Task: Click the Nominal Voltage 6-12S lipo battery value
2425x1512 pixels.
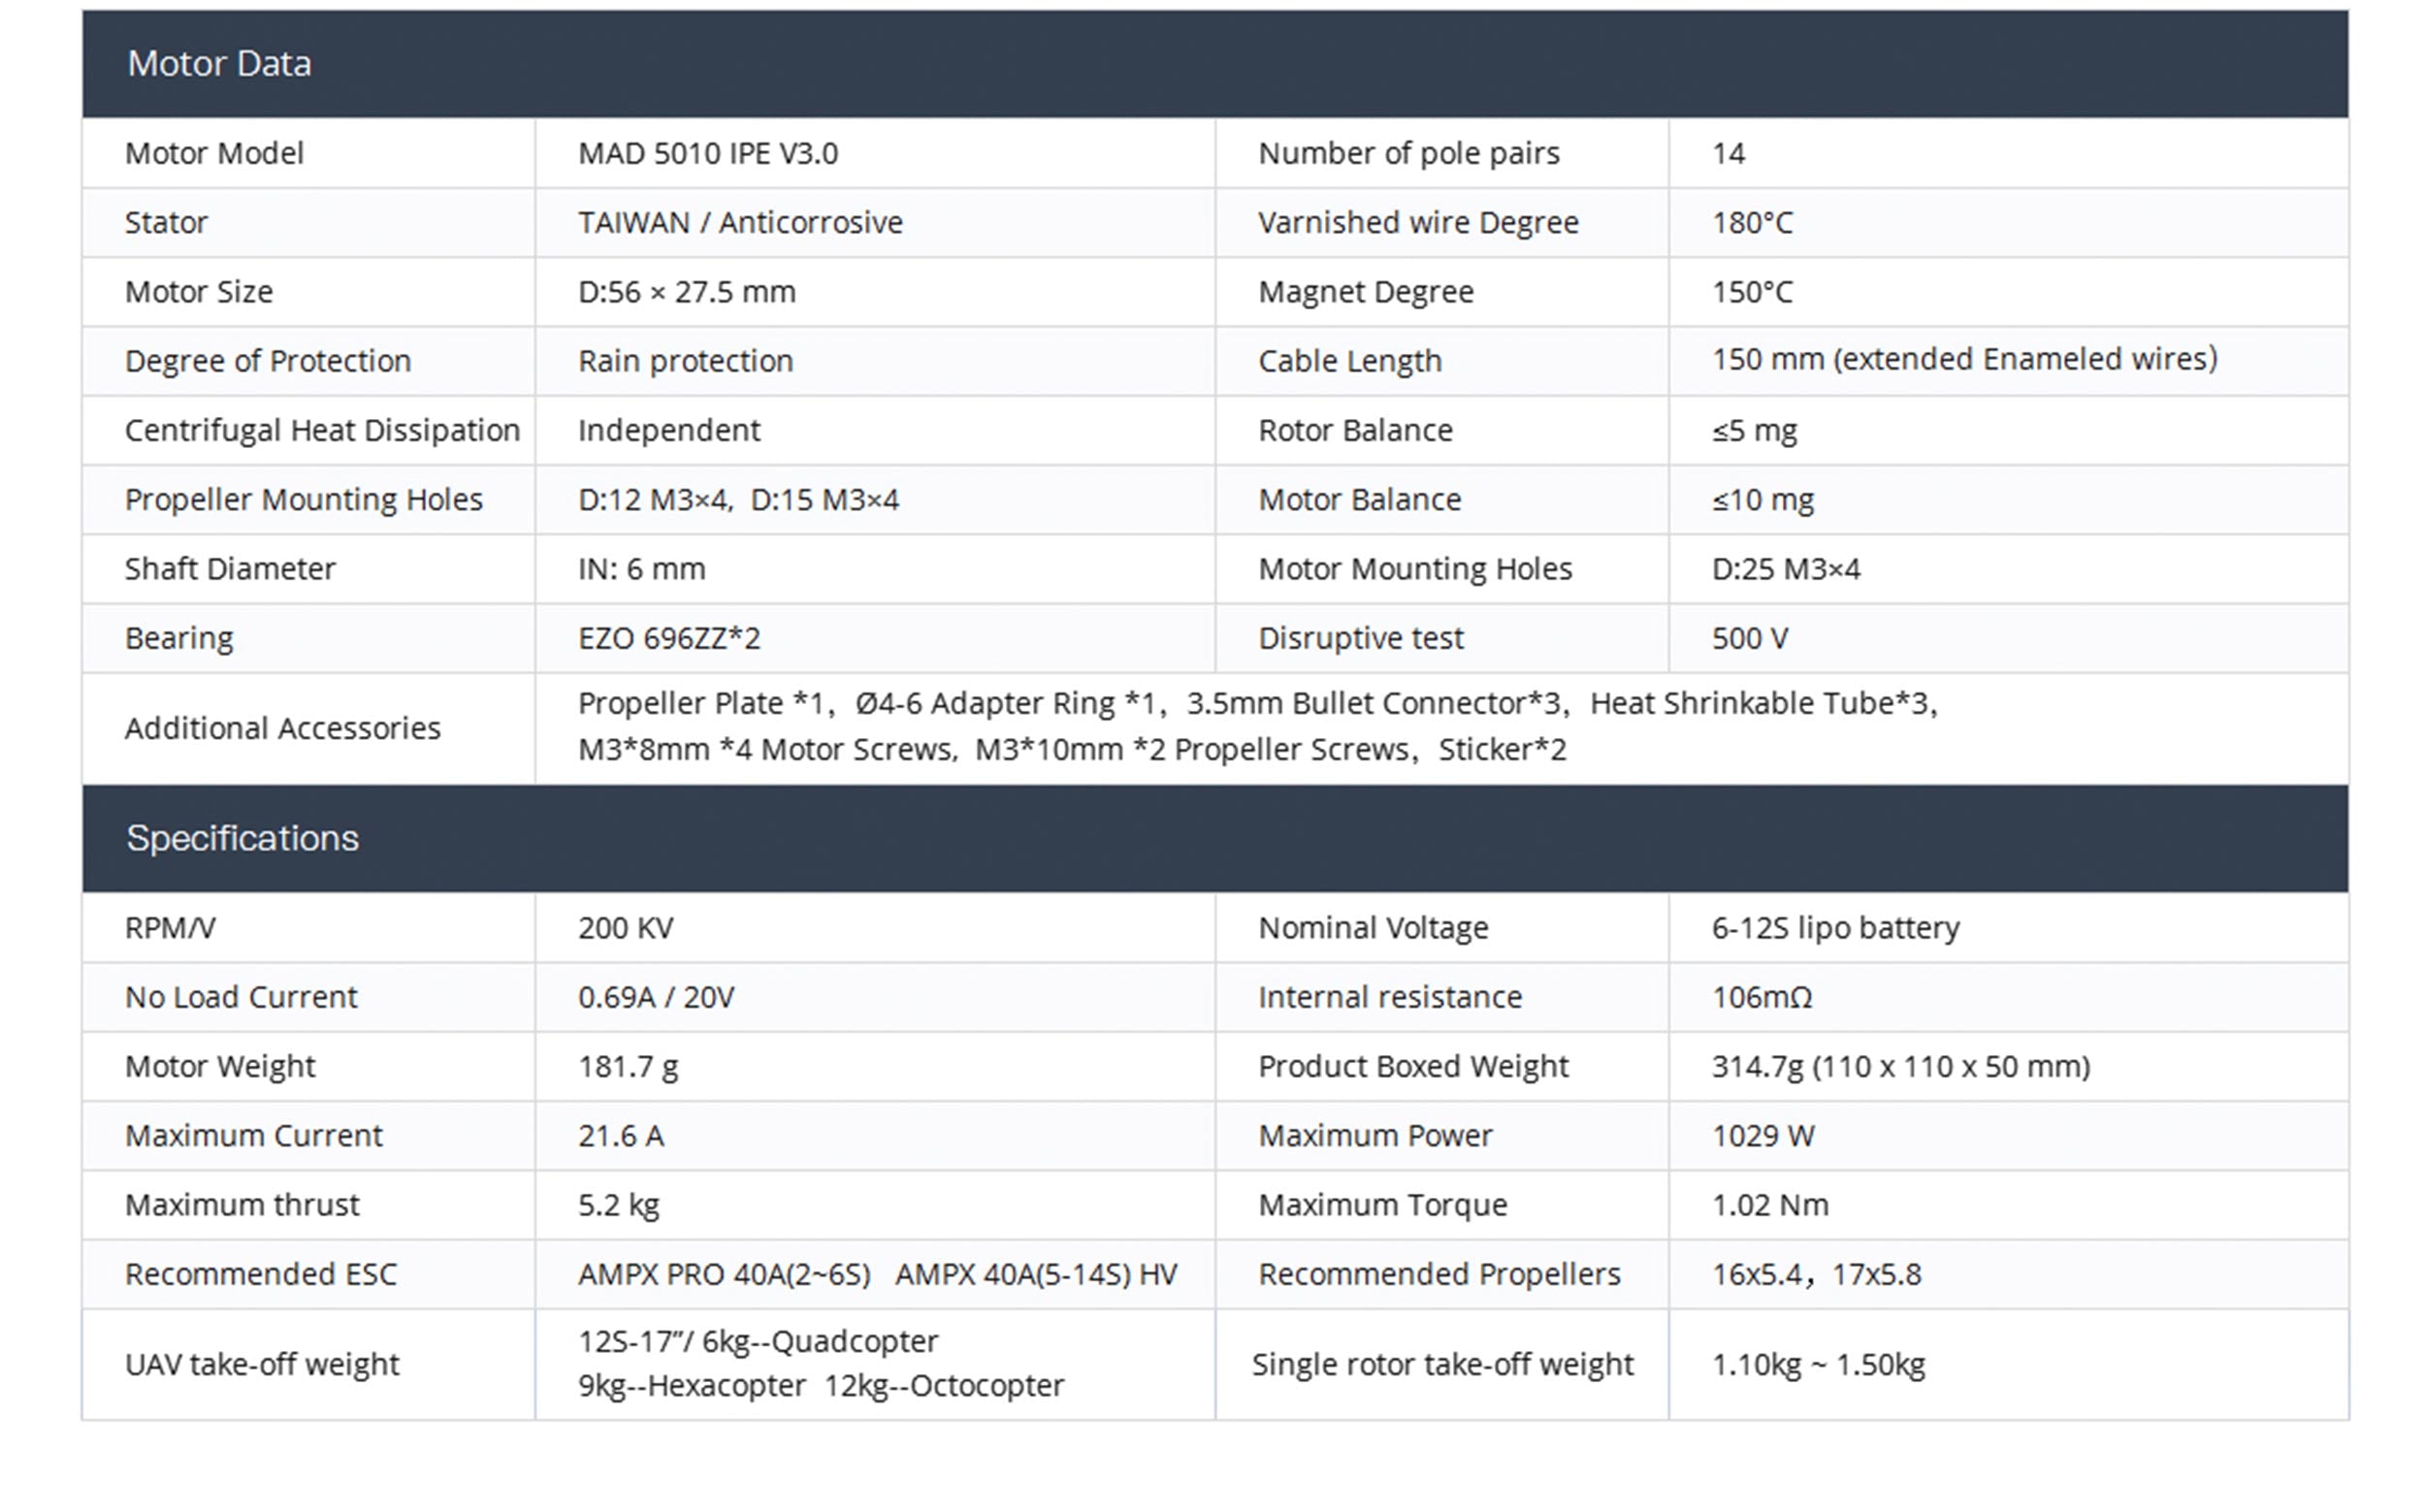Action: coord(1835,928)
